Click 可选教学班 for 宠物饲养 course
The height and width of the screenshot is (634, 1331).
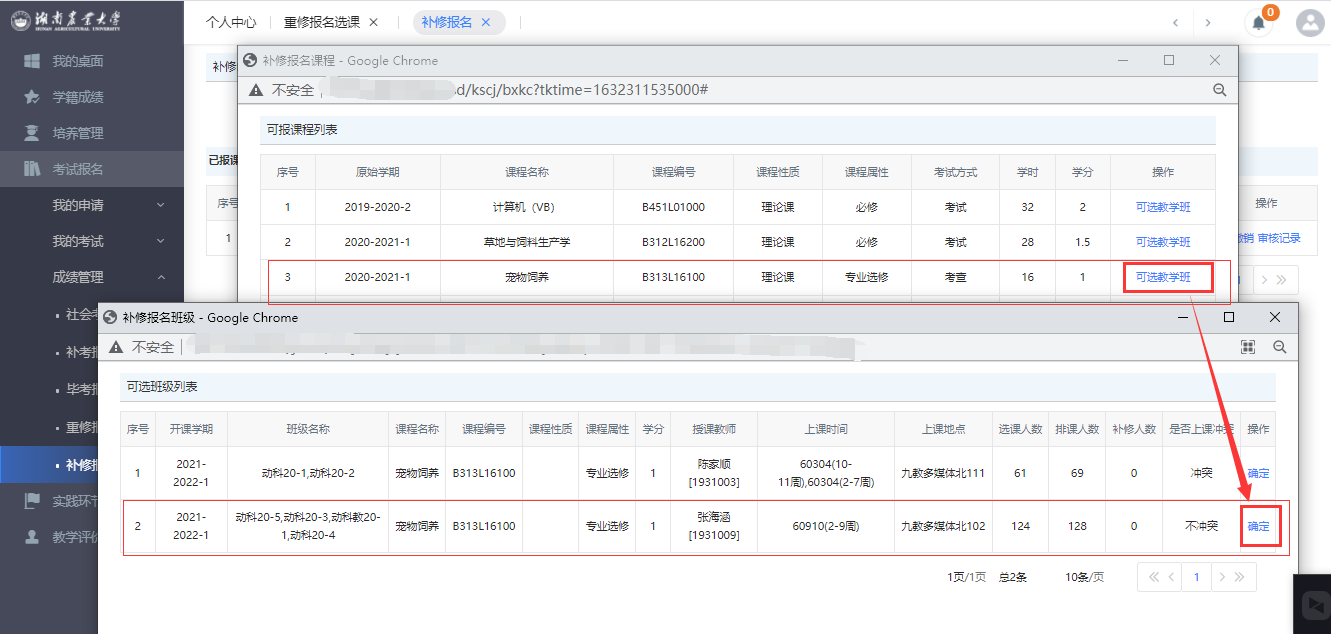click(1163, 277)
